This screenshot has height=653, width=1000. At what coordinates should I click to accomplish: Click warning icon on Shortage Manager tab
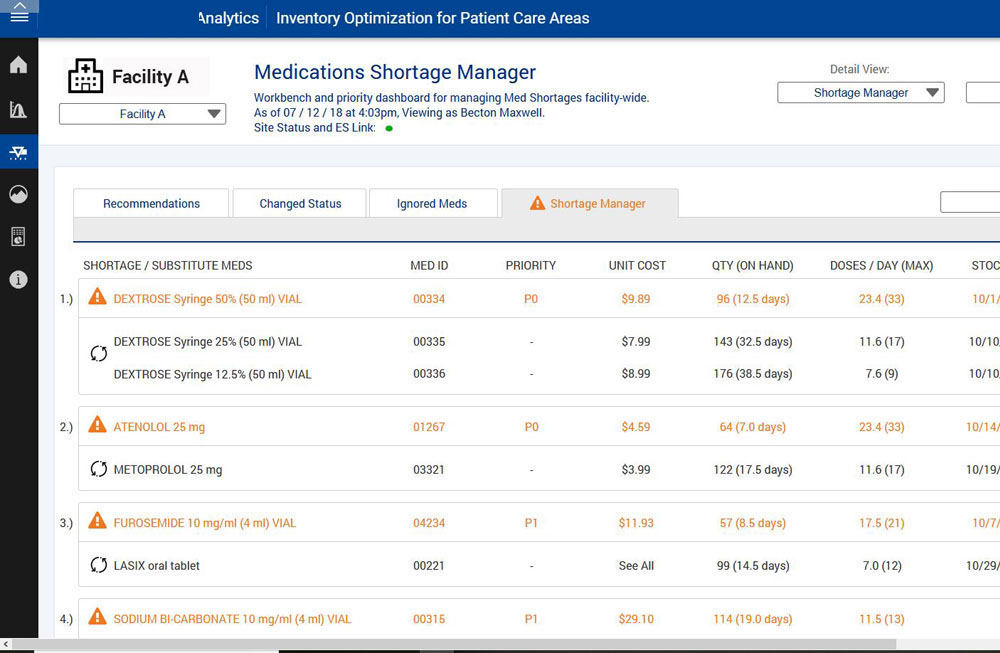[538, 203]
